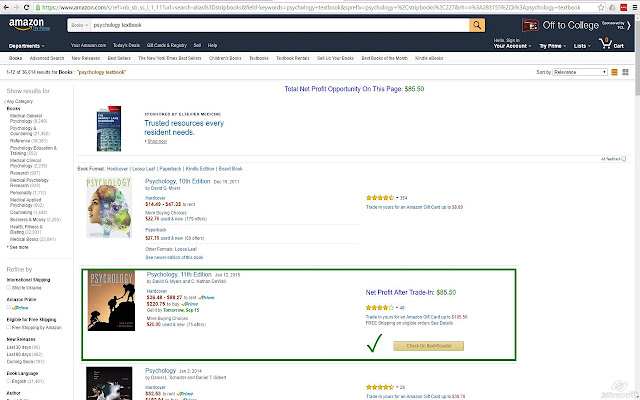Switch to grid view layout icon
Image resolution: width=640 pixels, height=400 pixels.
coord(625,72)
